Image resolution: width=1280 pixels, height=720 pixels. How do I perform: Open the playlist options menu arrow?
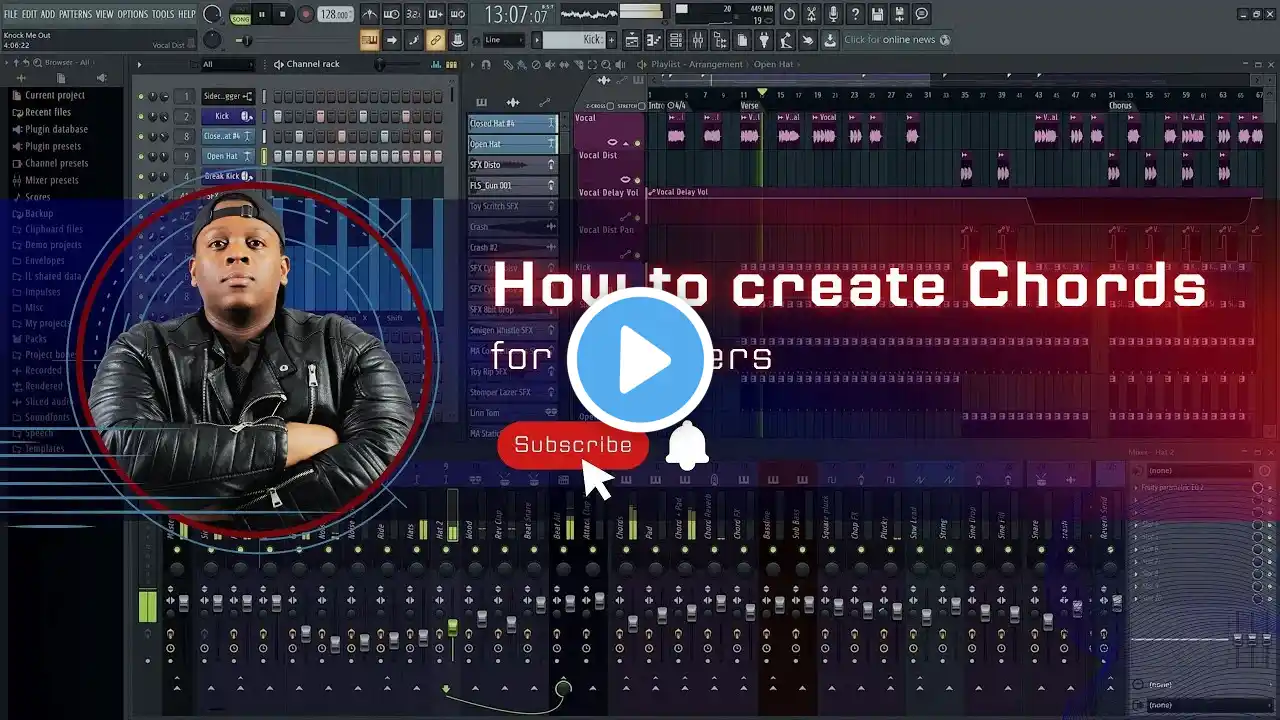click(x=473, y=64)
